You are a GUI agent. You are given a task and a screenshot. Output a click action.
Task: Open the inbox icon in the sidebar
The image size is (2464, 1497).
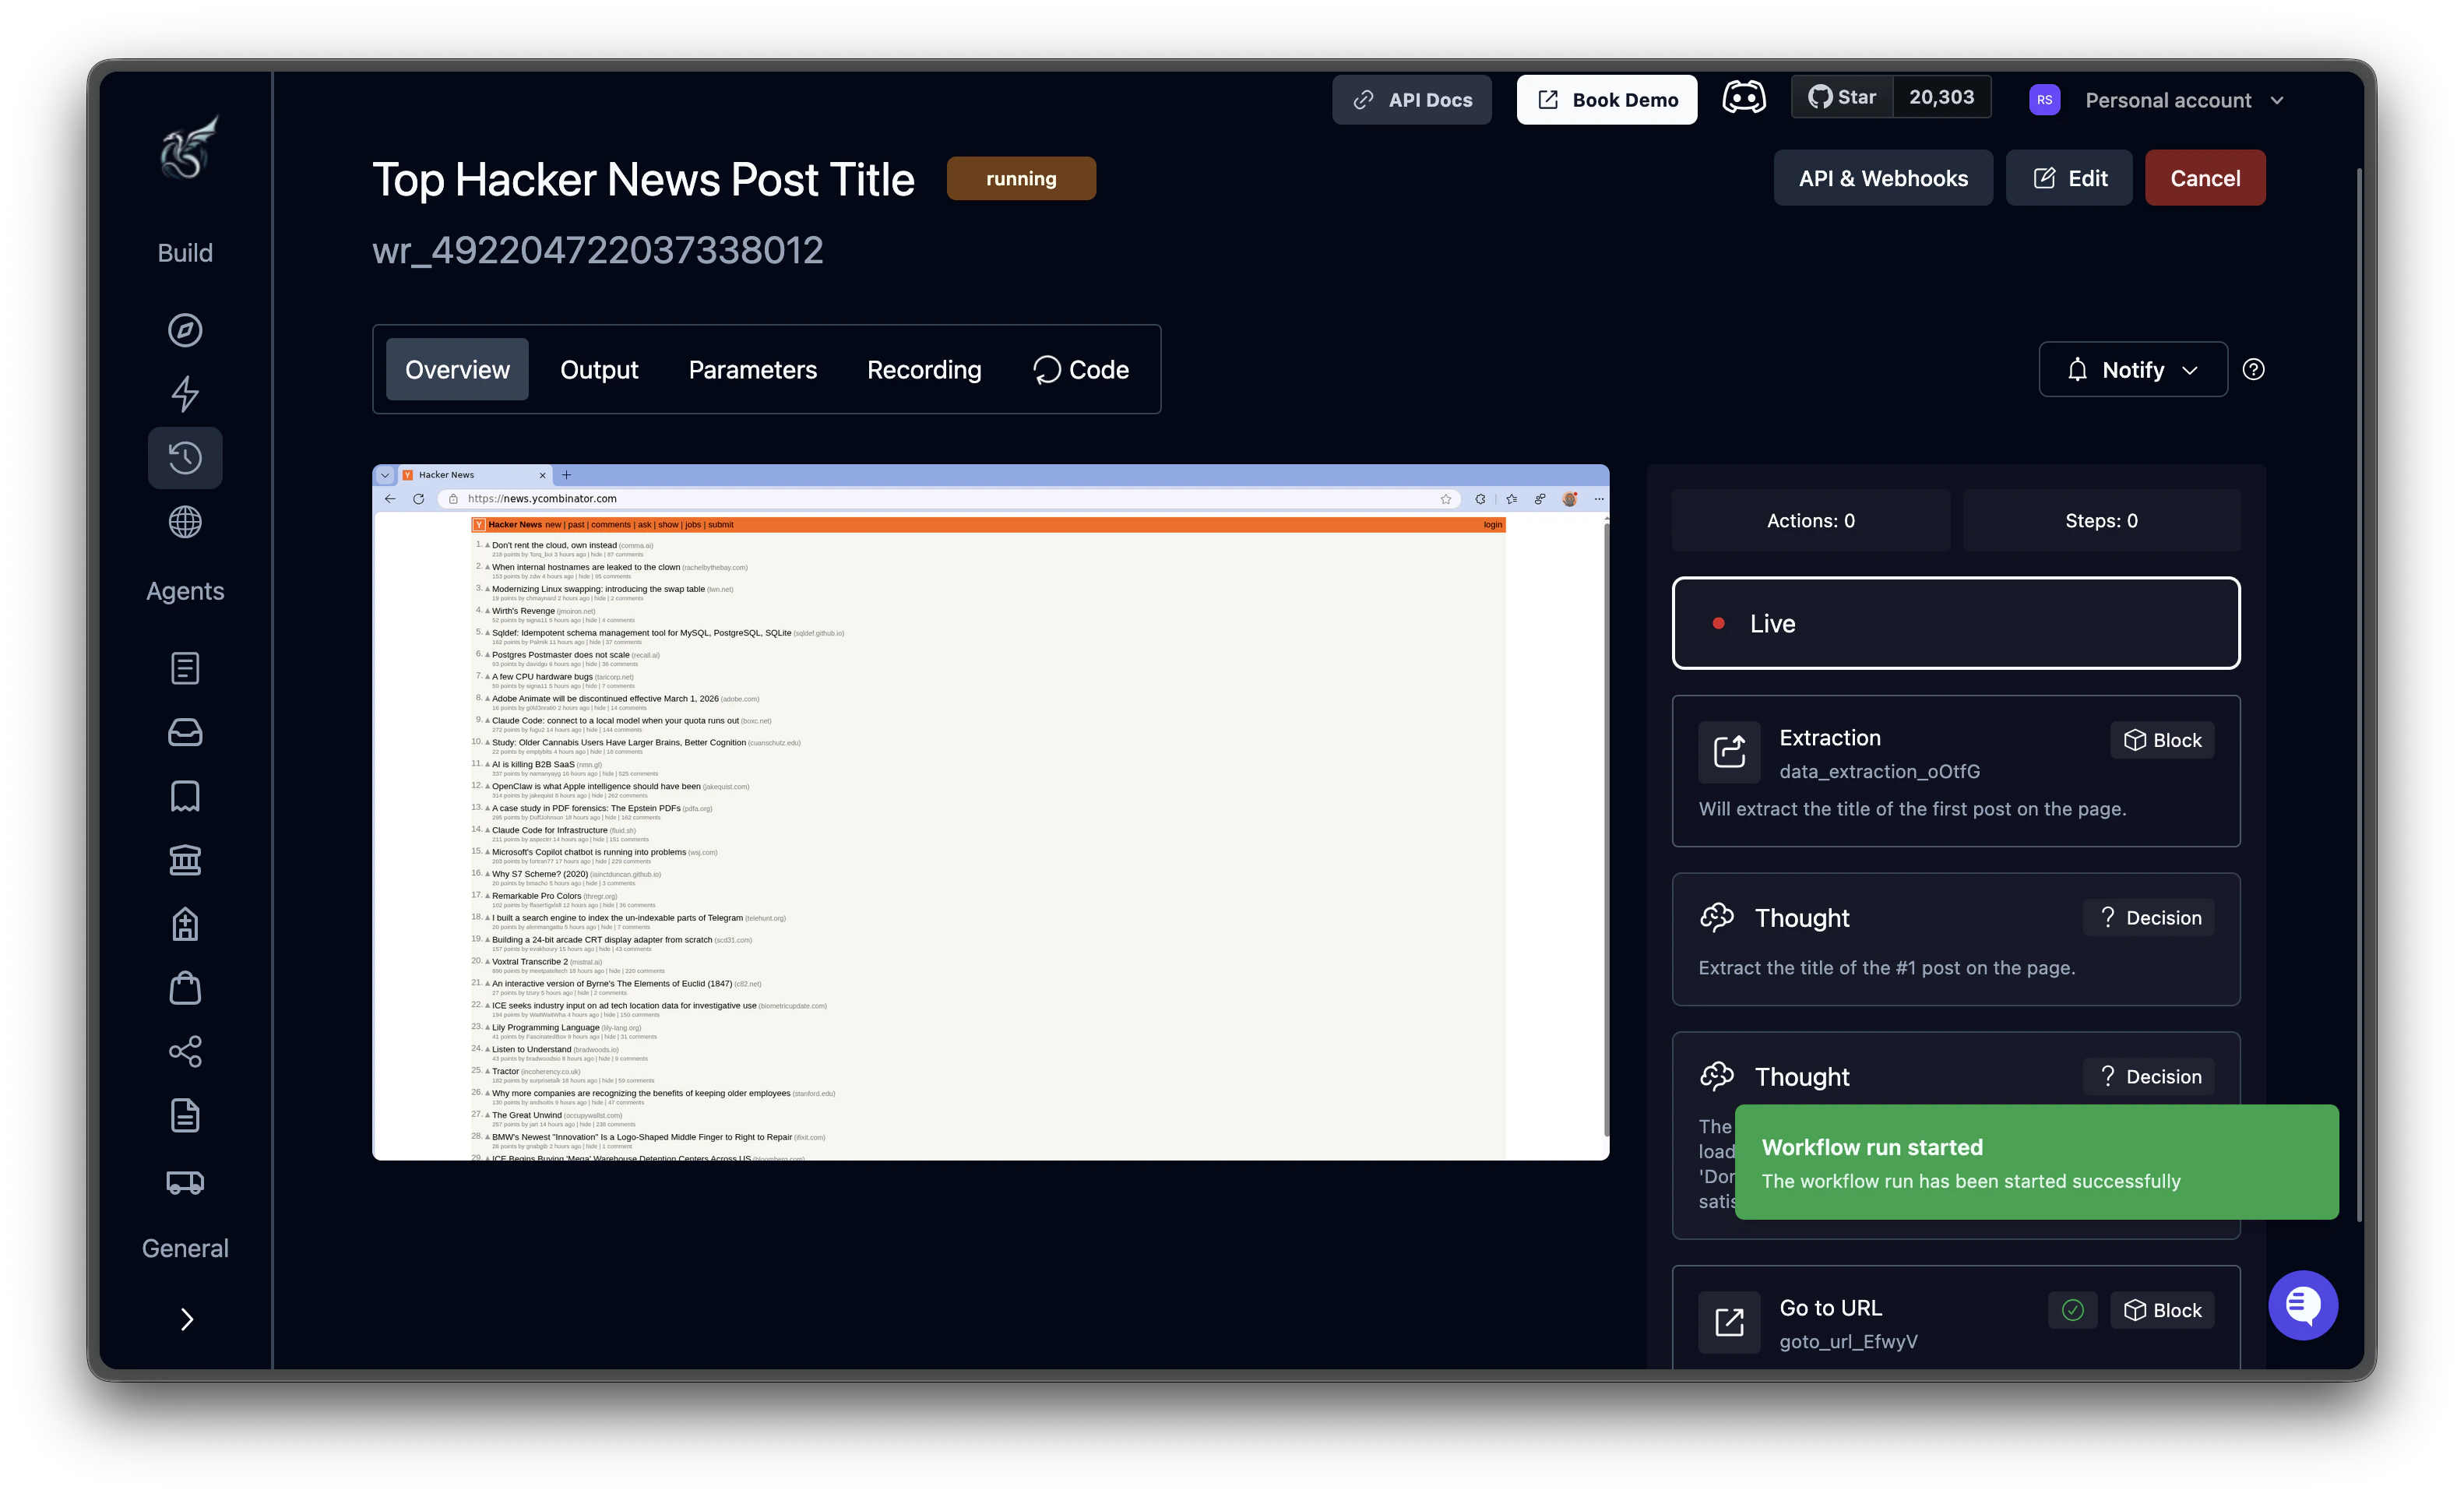[185, 732]
